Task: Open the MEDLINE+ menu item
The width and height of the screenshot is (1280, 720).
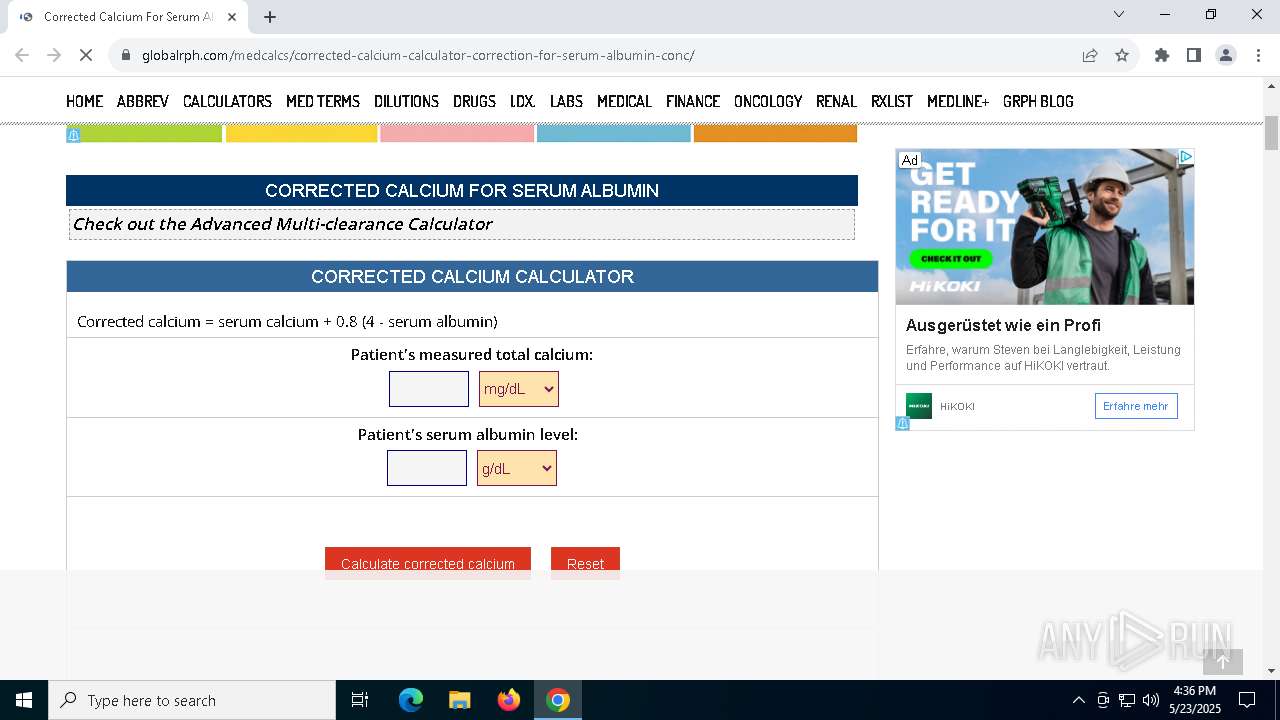Action: (x=958, y=101)
